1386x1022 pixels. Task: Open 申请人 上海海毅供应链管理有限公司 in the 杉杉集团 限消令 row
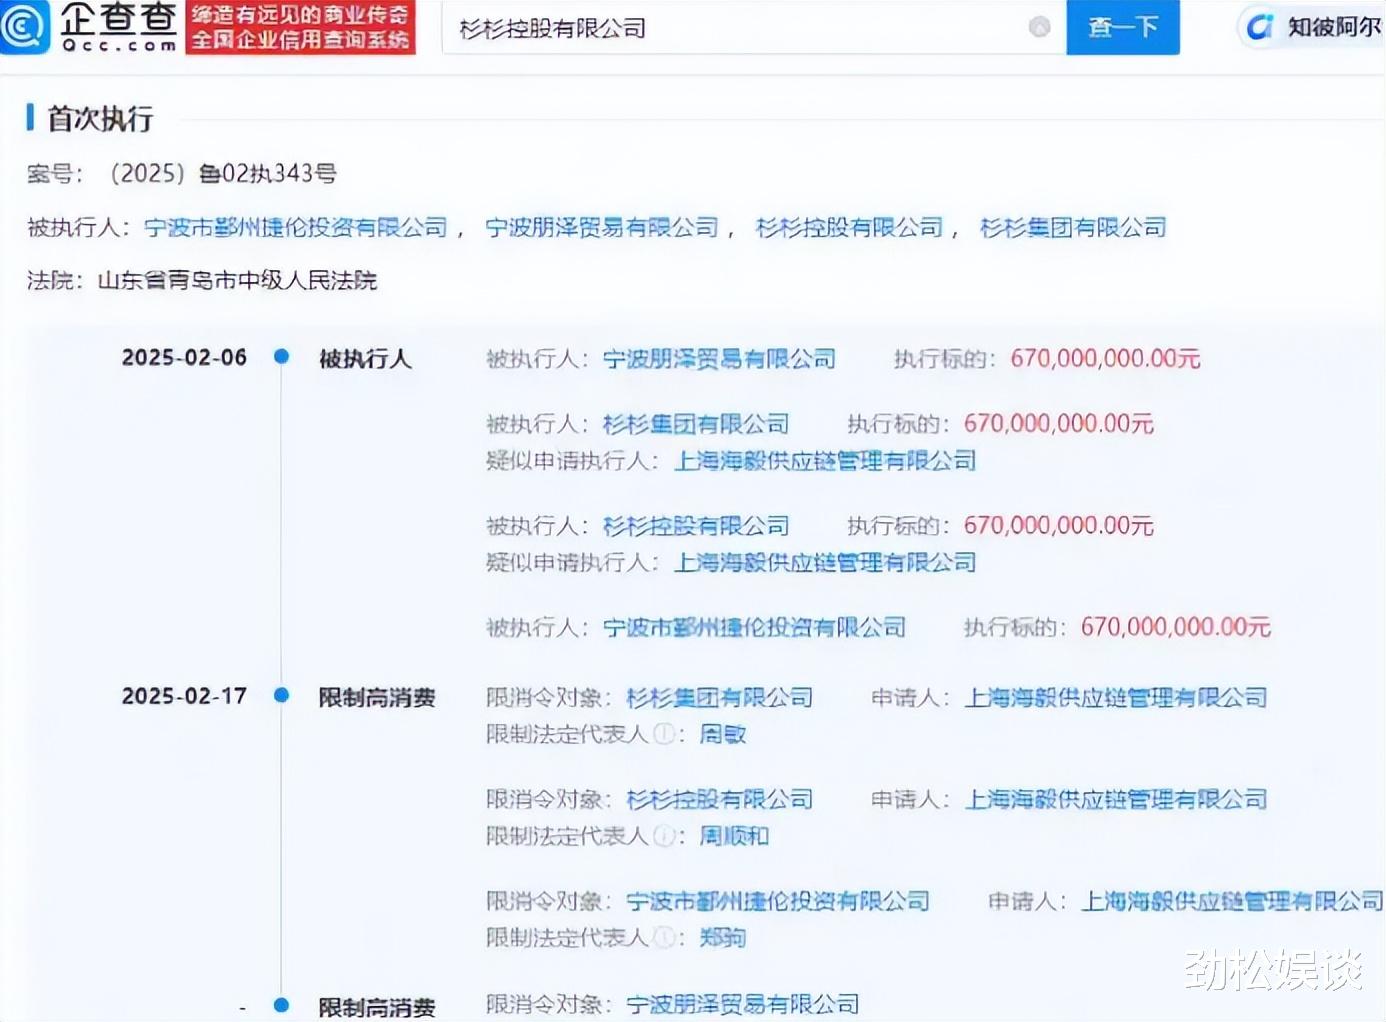coord(1116,698)
